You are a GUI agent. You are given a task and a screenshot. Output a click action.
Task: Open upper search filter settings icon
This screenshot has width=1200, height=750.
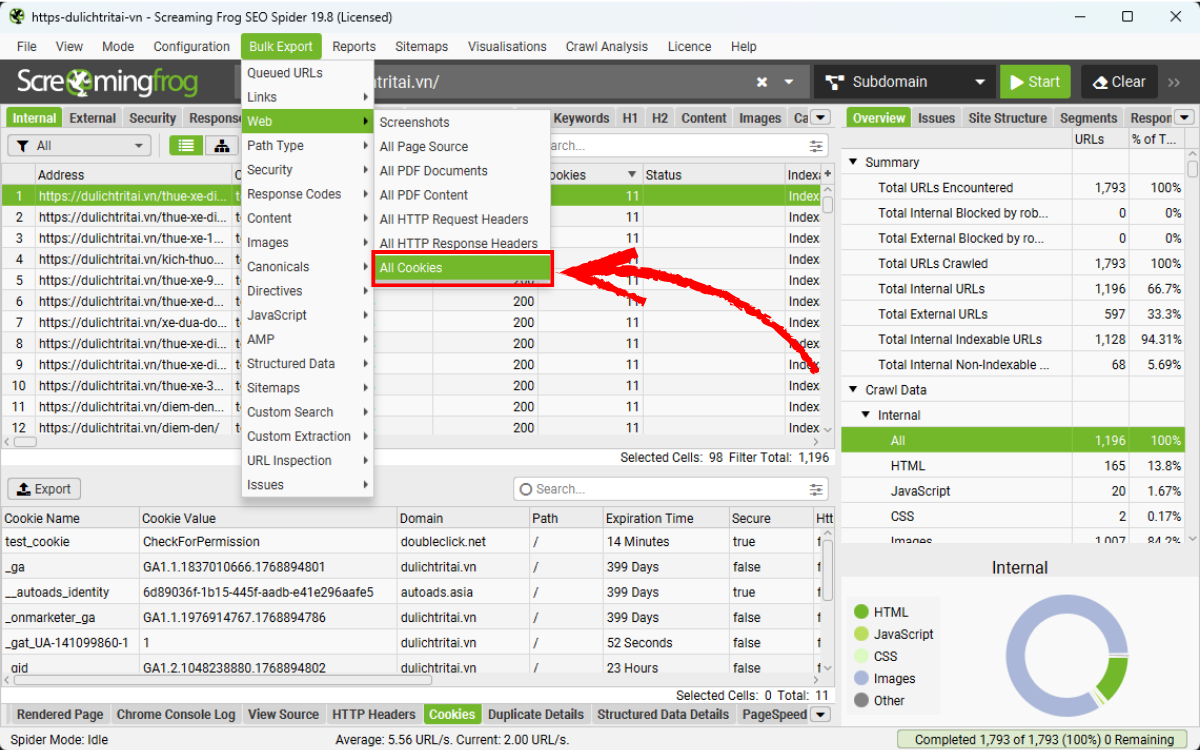pos(818,146)
